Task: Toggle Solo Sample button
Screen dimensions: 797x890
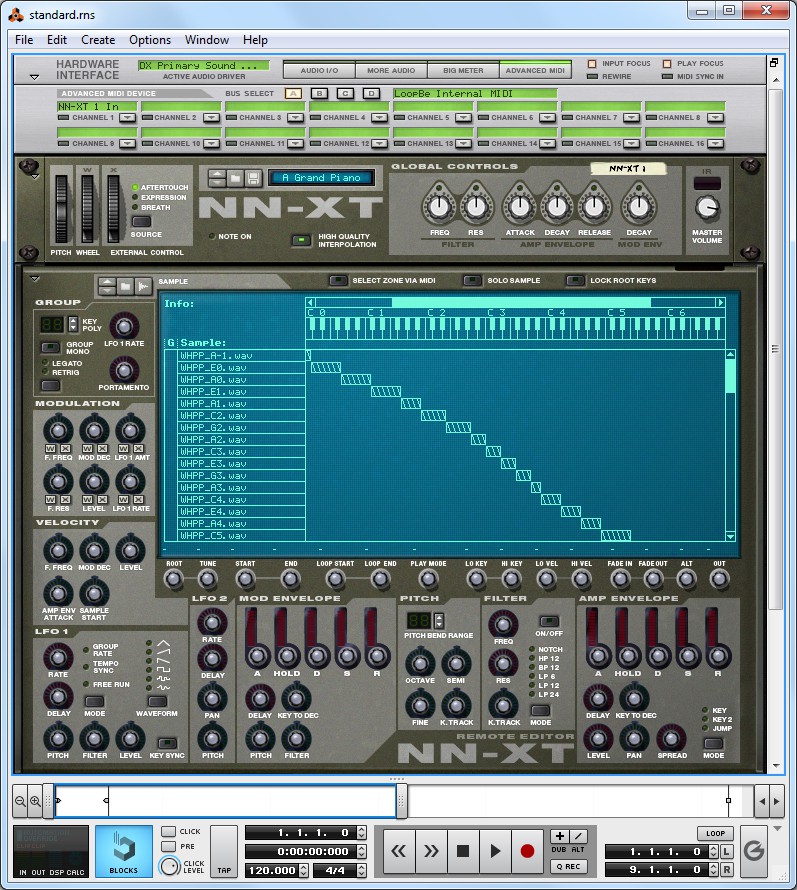Action: click(x=472, y=280)
